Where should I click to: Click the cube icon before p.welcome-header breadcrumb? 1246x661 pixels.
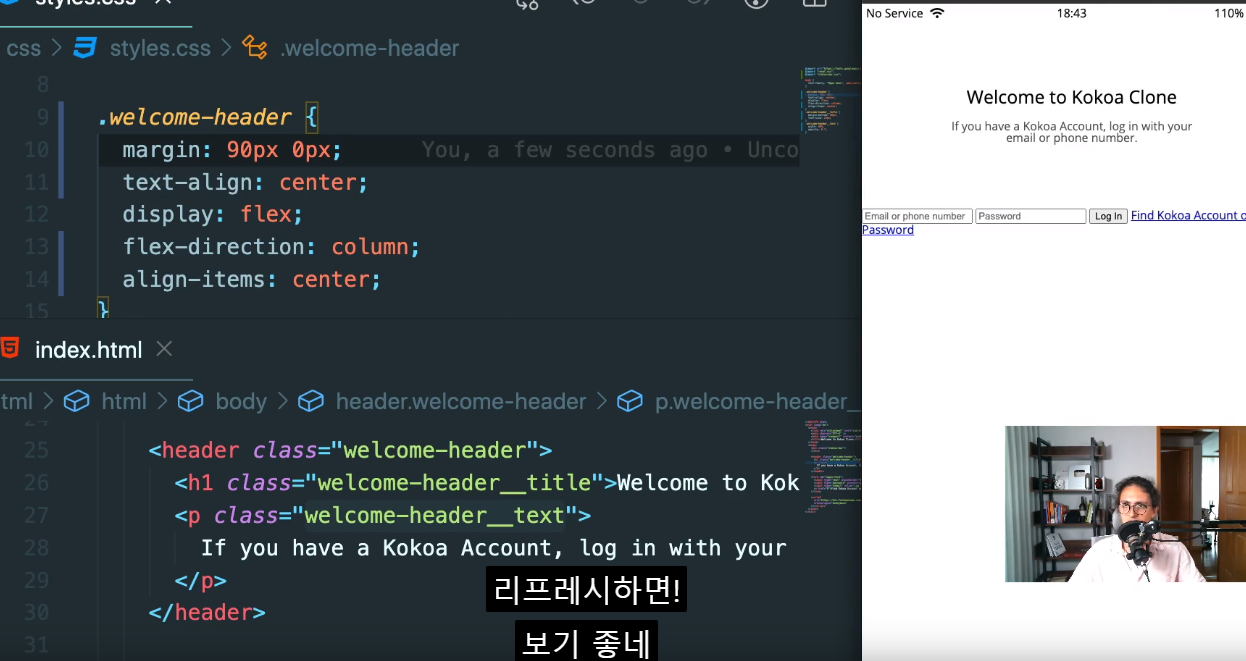[x=629, y=401]
